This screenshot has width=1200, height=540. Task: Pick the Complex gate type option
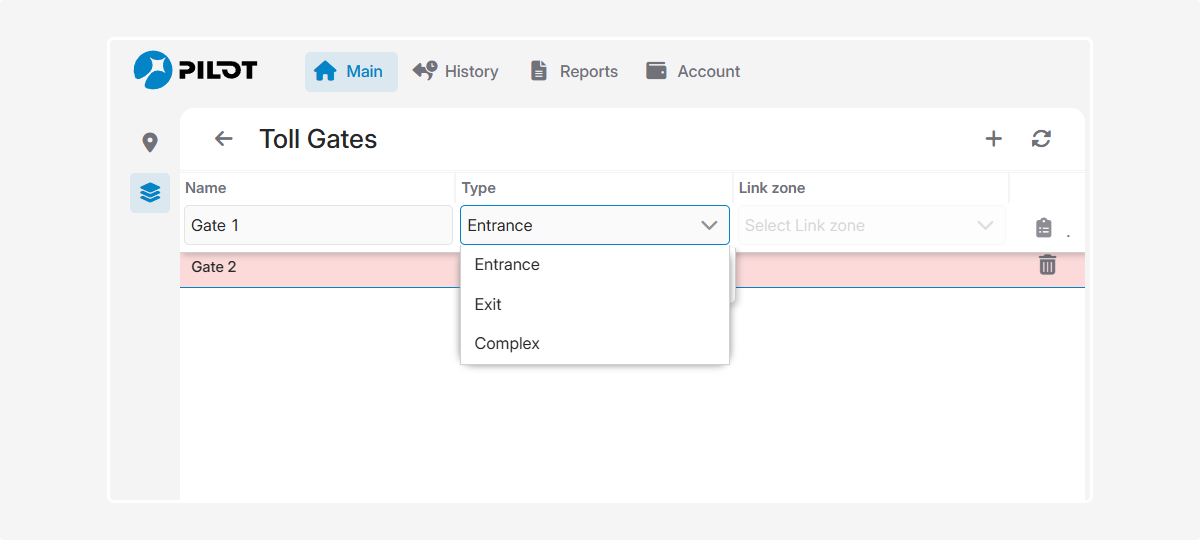tap(507, 343)
